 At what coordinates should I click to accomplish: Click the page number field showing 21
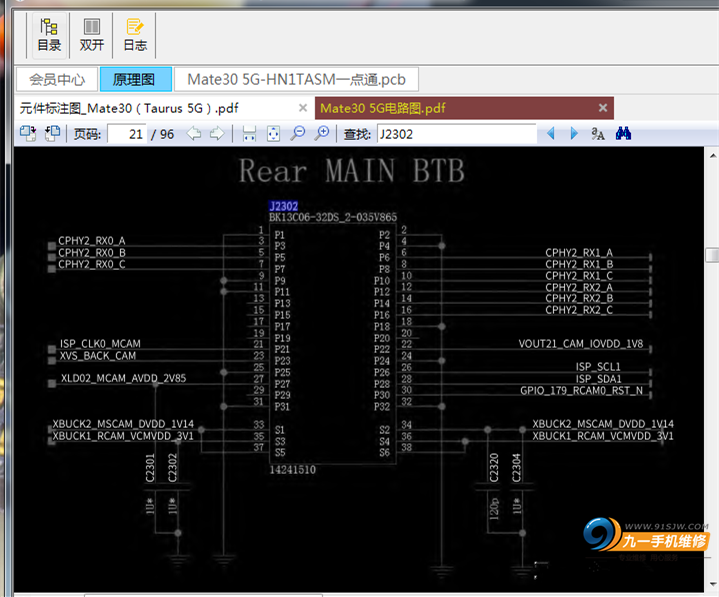pos(127,134)
